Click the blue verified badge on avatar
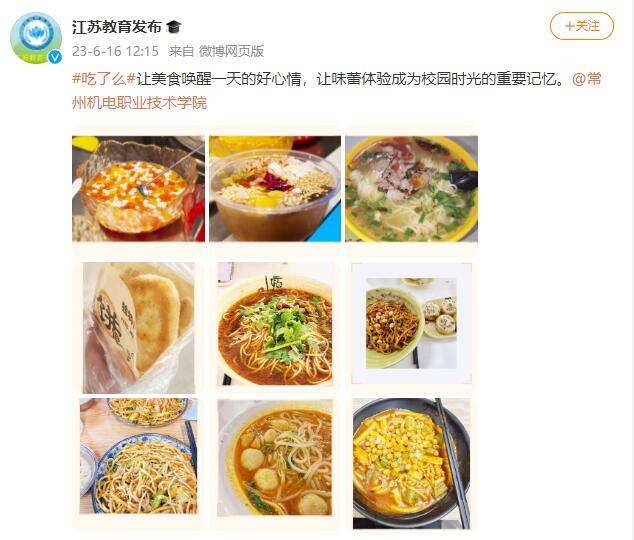This screenshot has width=634, height=540. pos(55,57)
